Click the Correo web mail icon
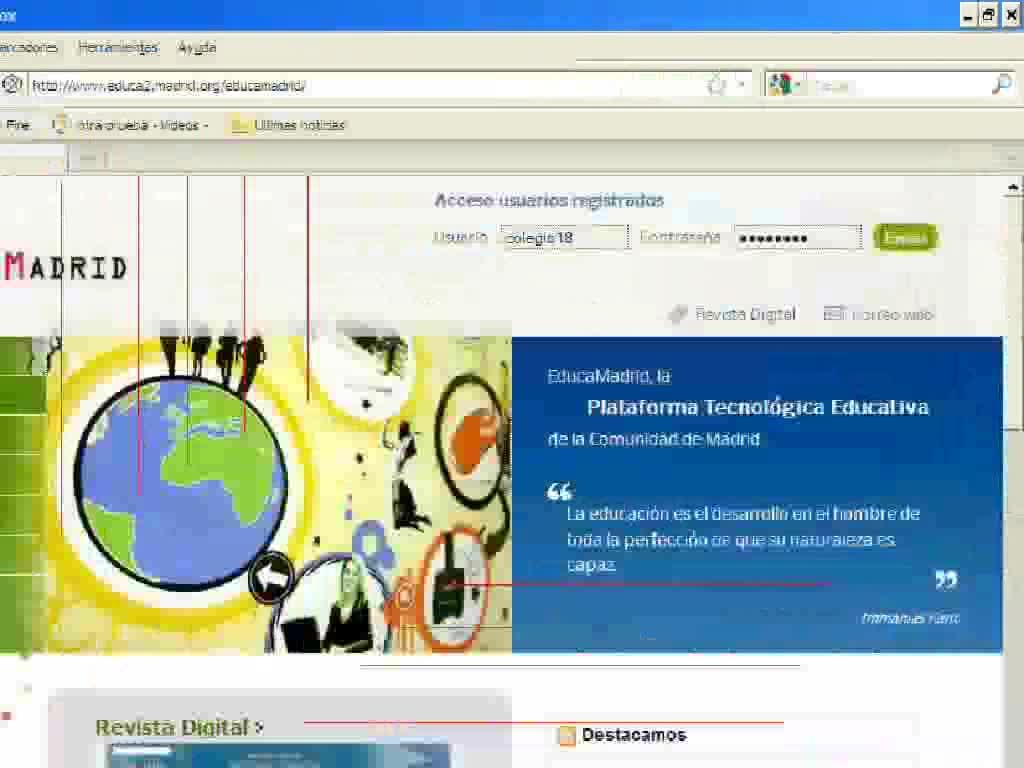 click(835, 313)
